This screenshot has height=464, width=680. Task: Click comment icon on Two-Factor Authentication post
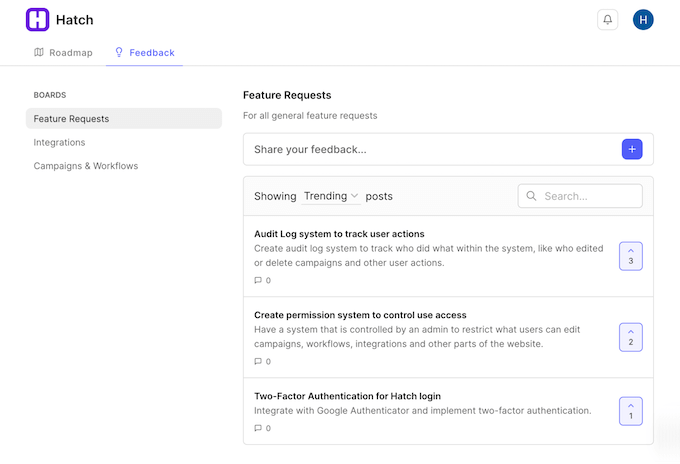(258, 428)
